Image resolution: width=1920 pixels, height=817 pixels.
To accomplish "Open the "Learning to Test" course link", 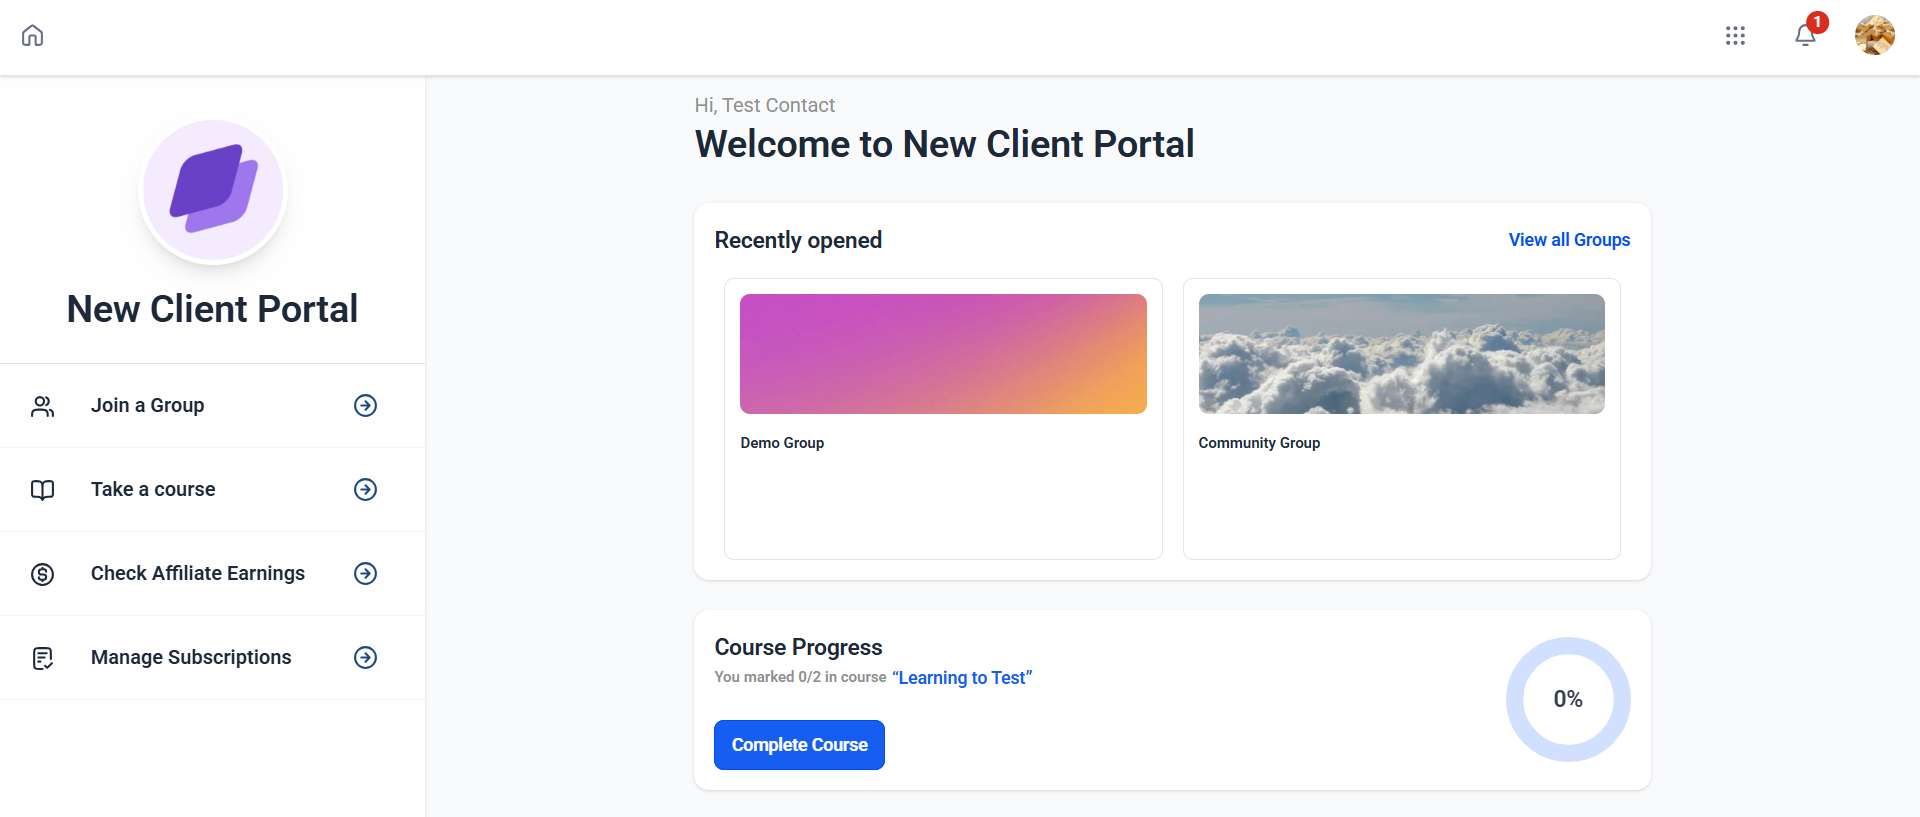I will coord(961,678).
